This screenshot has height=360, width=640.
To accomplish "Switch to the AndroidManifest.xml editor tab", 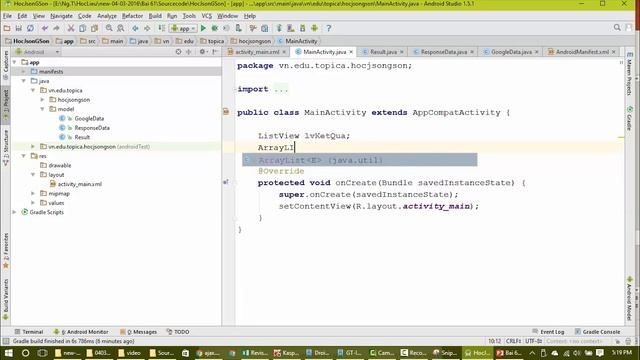I will tap(582, 52).
